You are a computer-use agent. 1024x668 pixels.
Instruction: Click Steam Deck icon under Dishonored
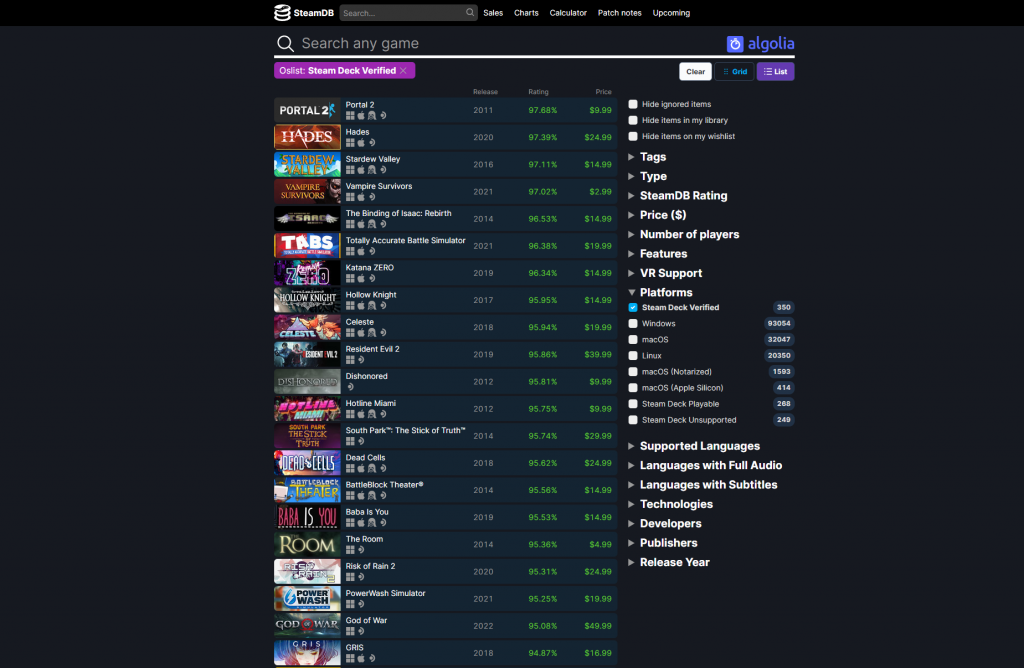coord(350,387)
